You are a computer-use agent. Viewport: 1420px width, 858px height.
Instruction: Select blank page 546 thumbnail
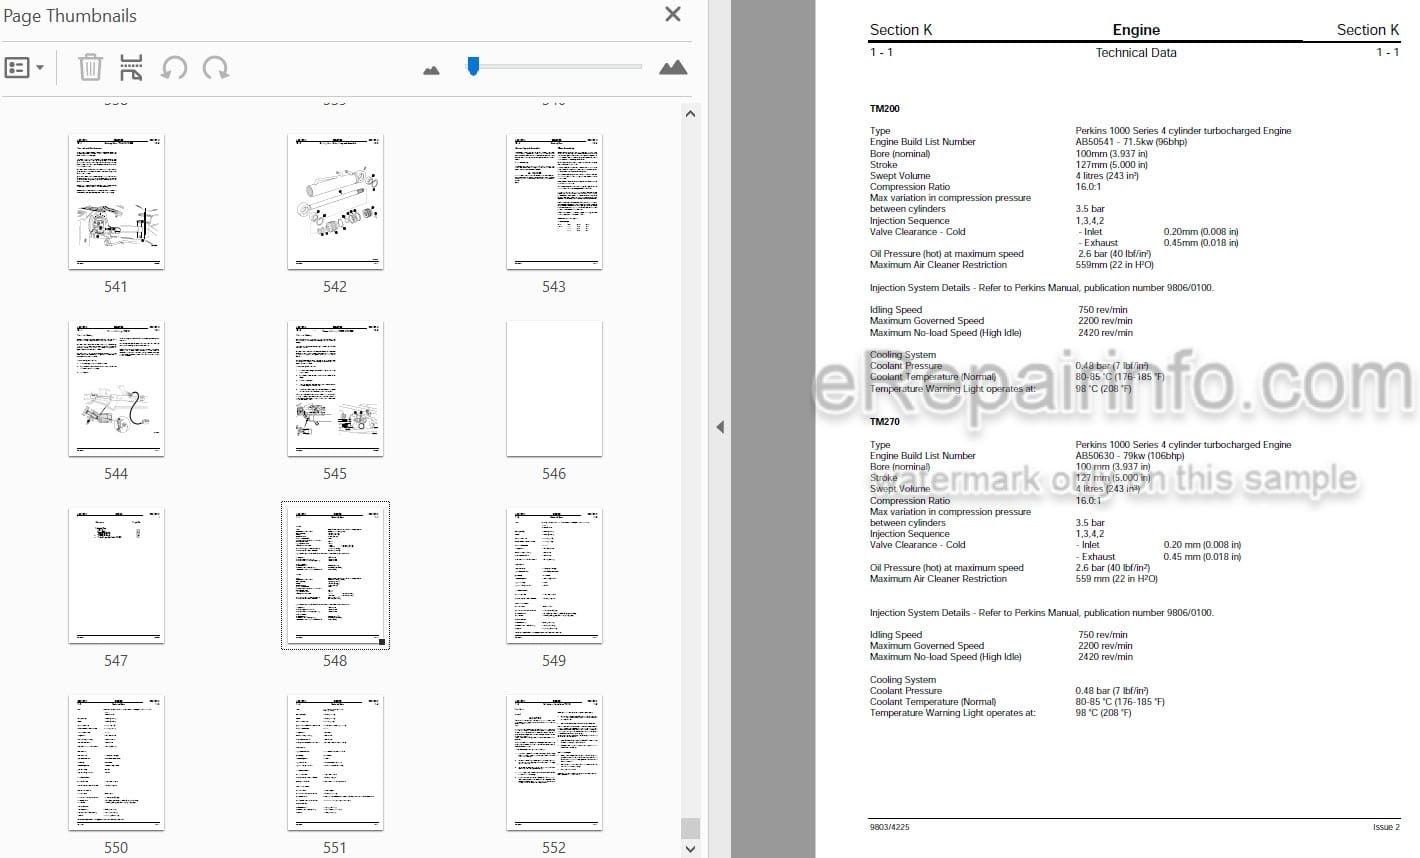(x=554, y=389)
